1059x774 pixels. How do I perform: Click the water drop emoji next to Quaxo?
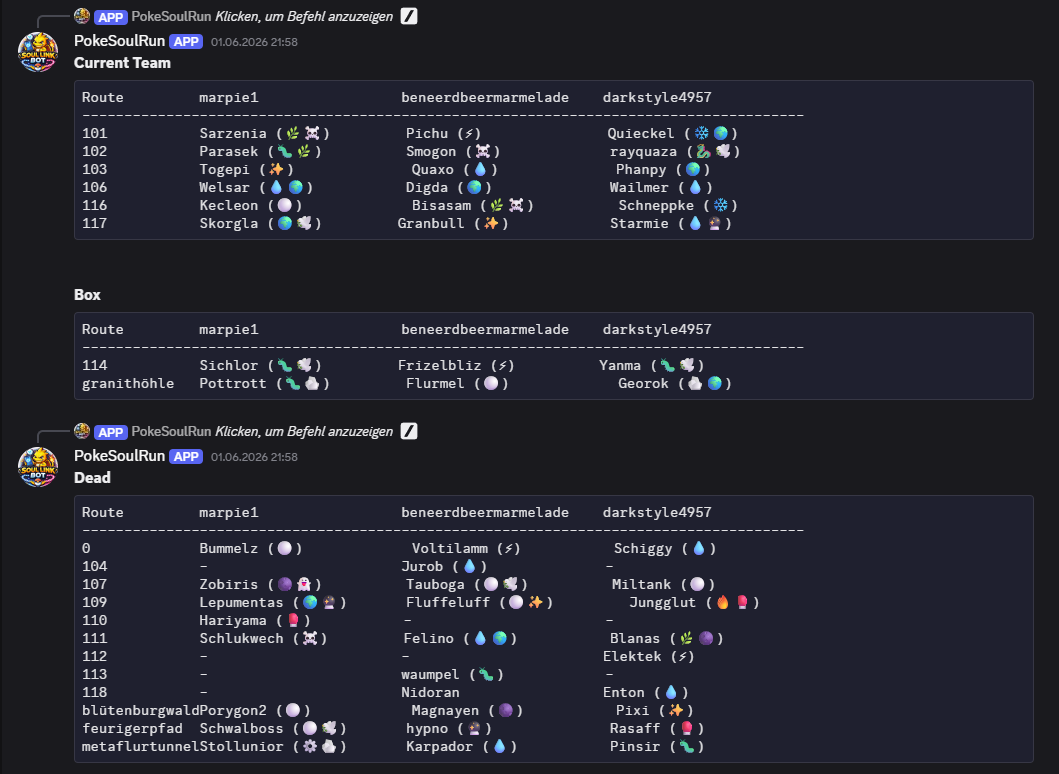(x=480, y=170)
